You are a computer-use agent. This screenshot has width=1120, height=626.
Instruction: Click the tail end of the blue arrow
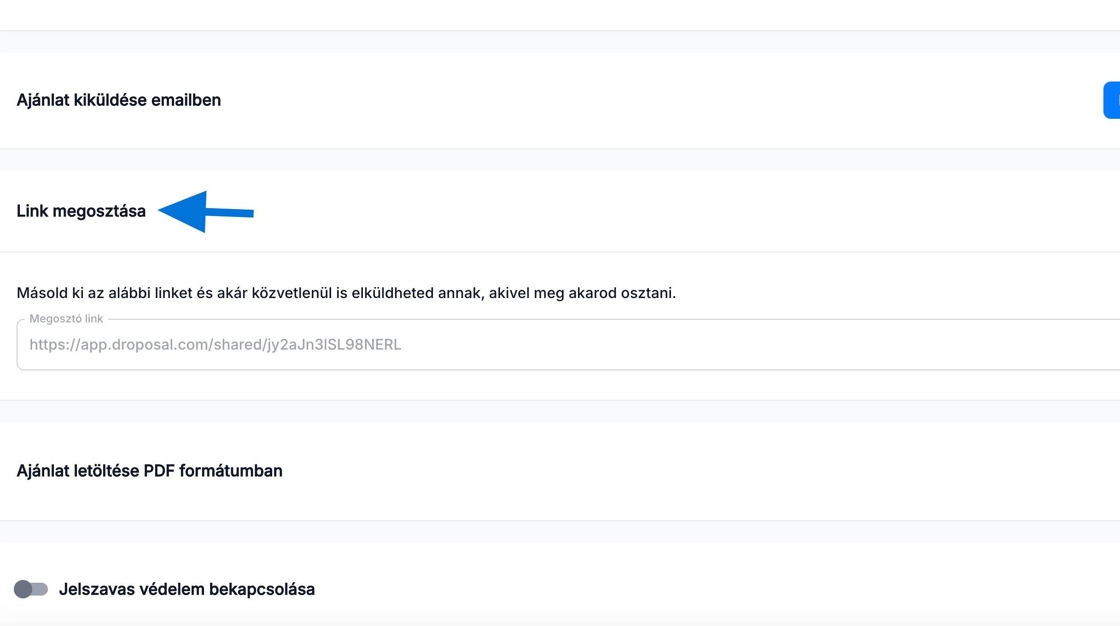[x=248, y=213]
